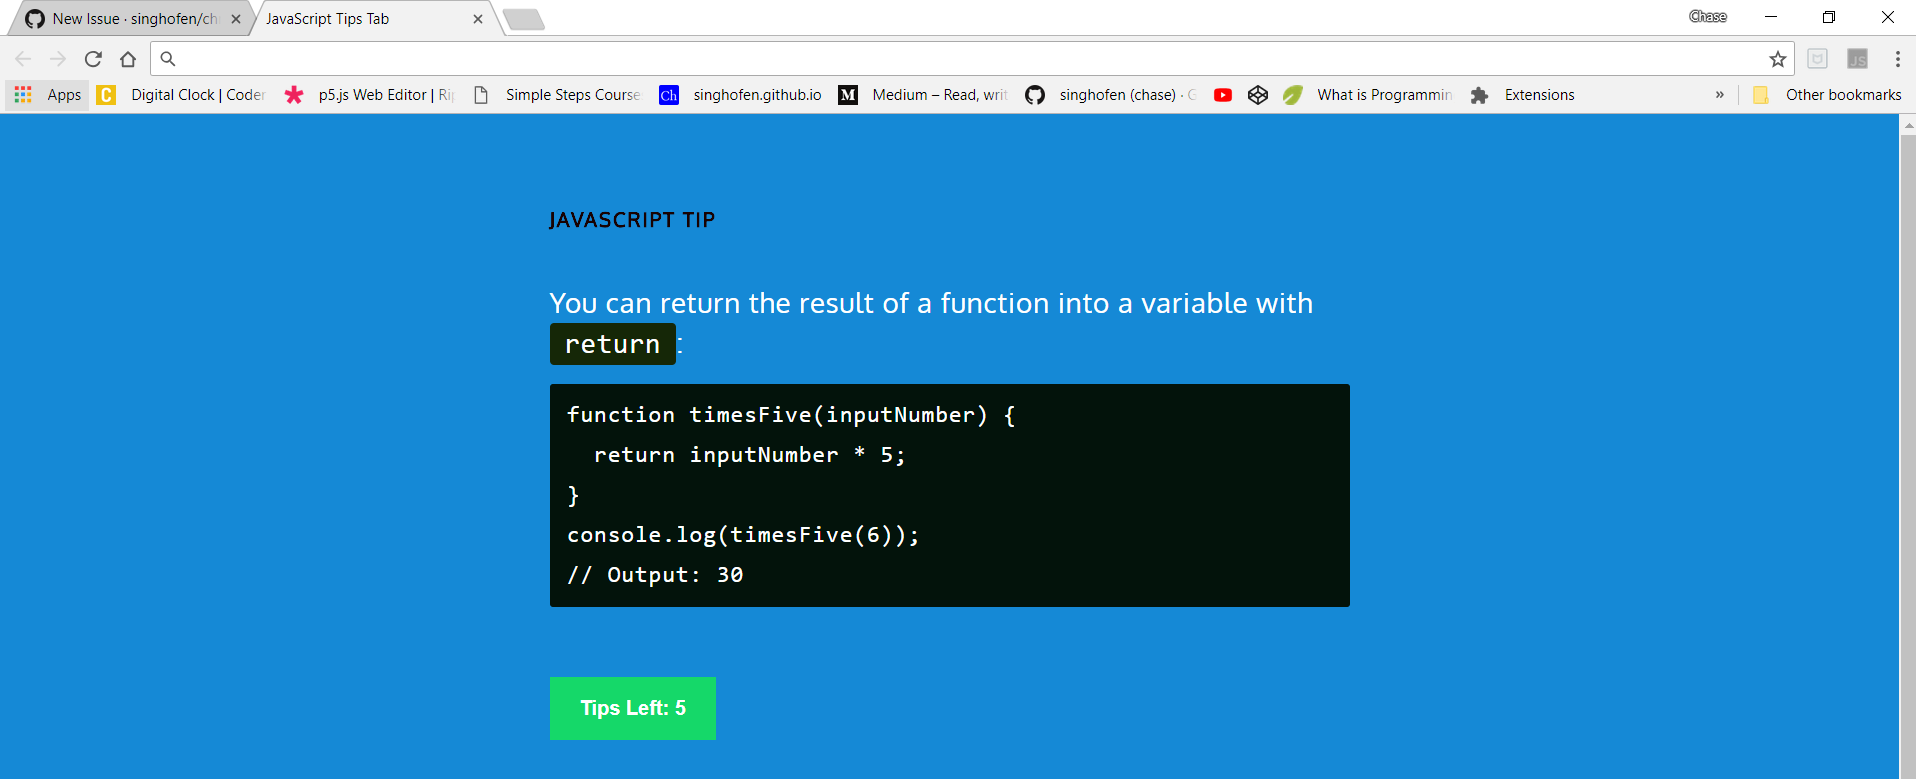
Task: Open the YouTube bookmark icon
Action: click(x=1222, y=95)
